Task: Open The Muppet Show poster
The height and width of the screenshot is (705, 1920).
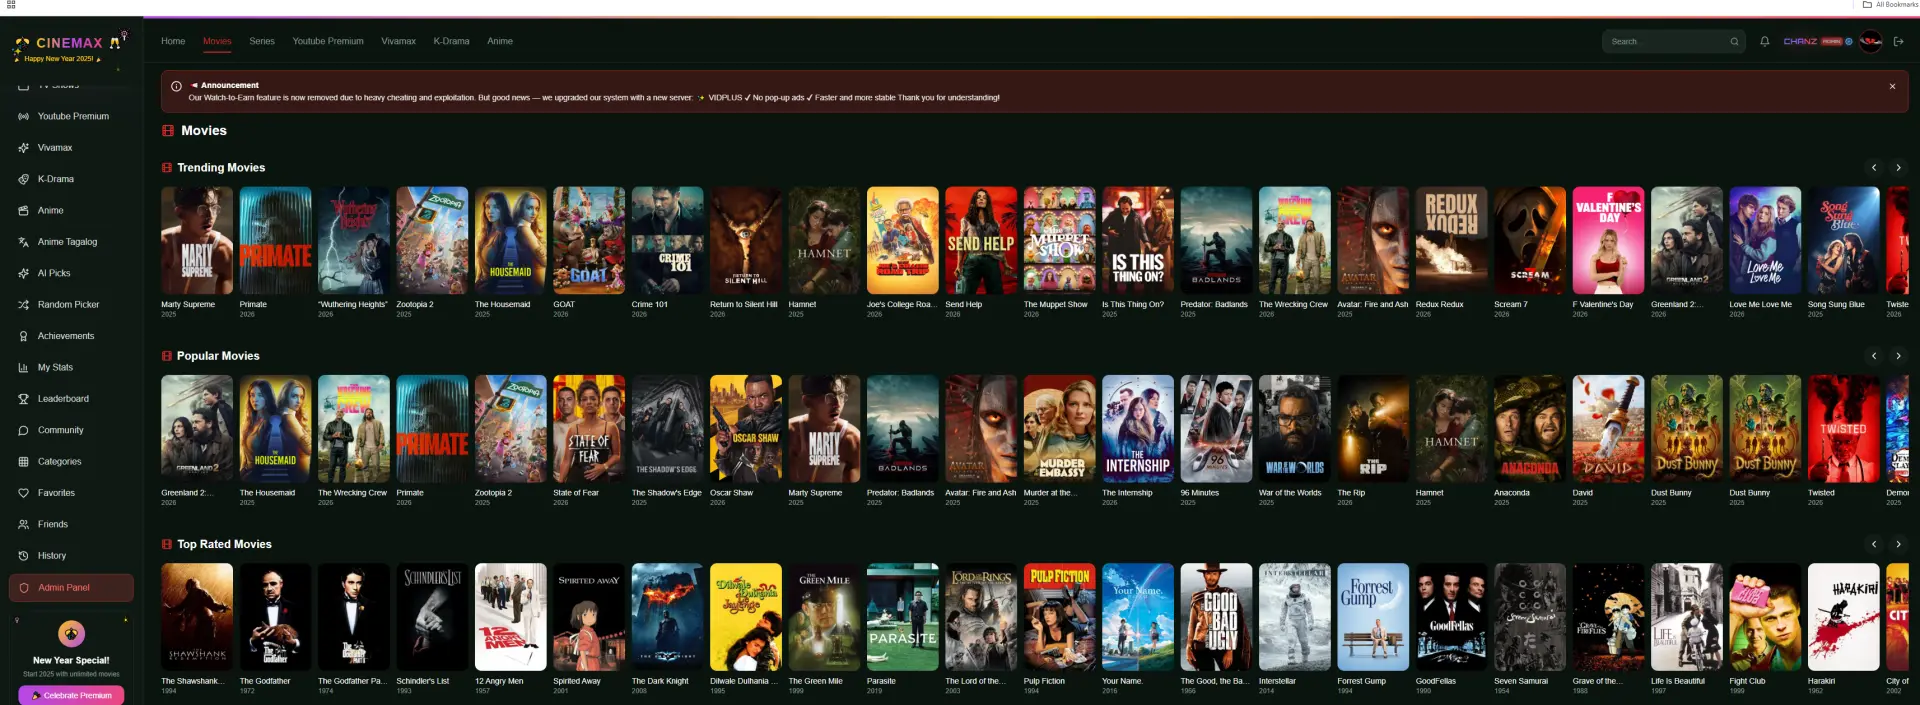Action: click(1059, 240)
